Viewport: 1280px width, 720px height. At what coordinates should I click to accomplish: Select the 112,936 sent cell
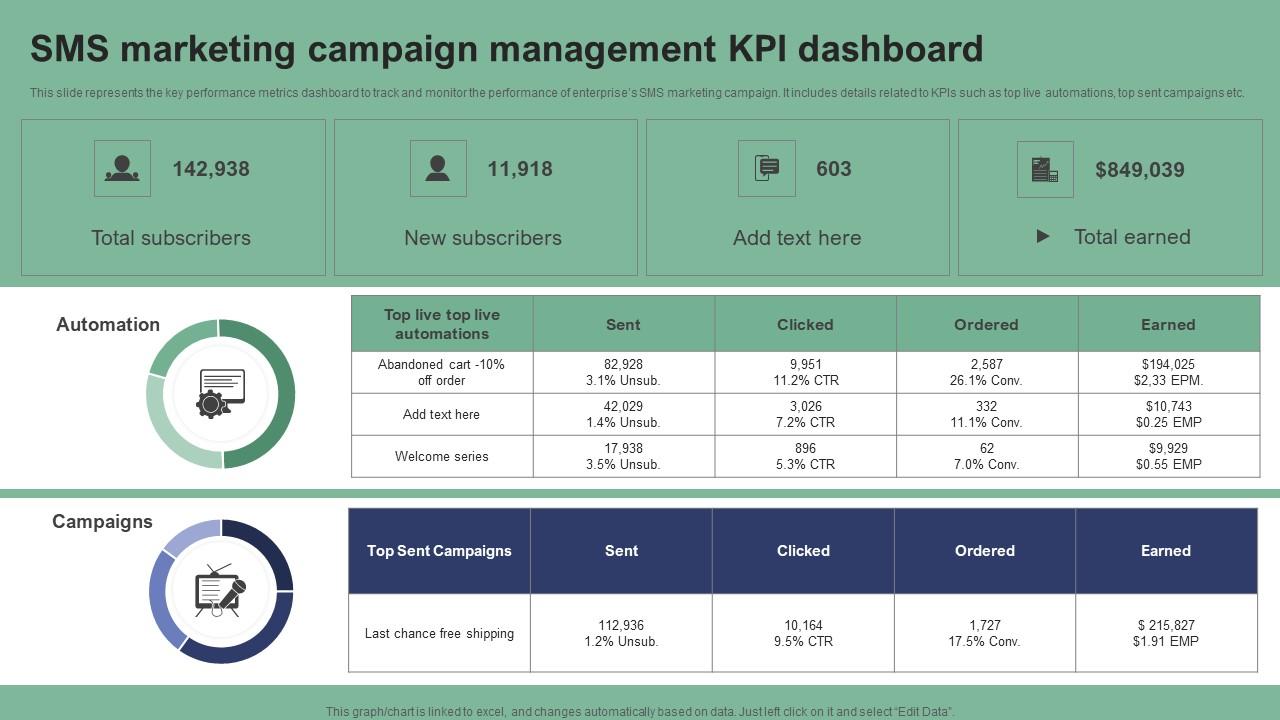pos(621,633)
